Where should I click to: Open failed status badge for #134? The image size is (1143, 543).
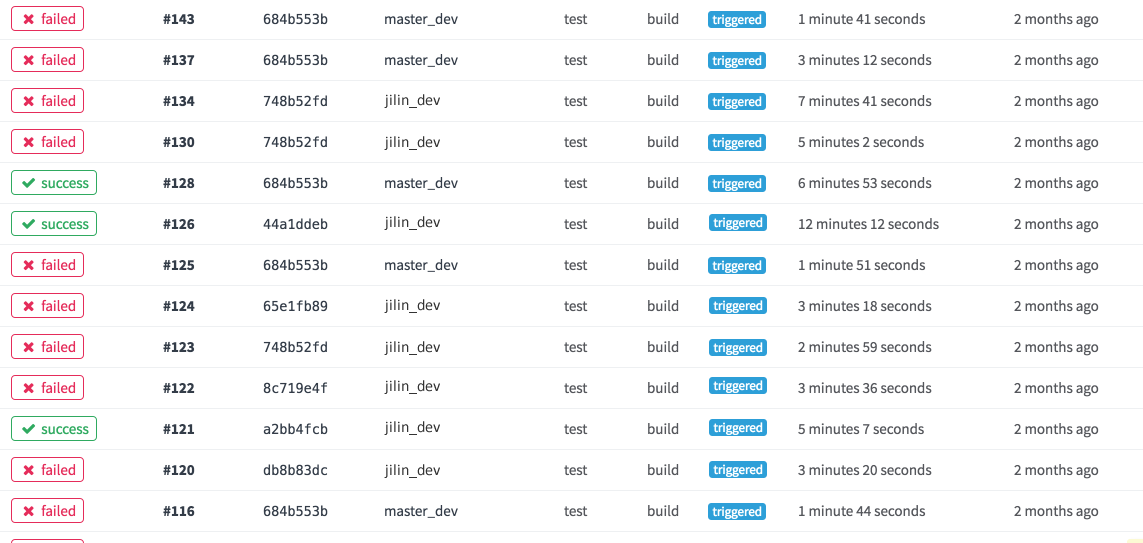pos(47,101)
